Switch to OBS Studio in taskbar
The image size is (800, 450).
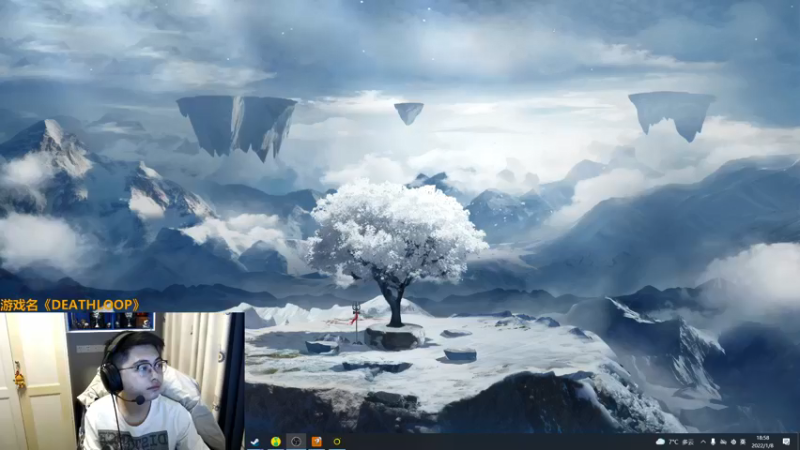pyautogui.click(x=296, y=442)
